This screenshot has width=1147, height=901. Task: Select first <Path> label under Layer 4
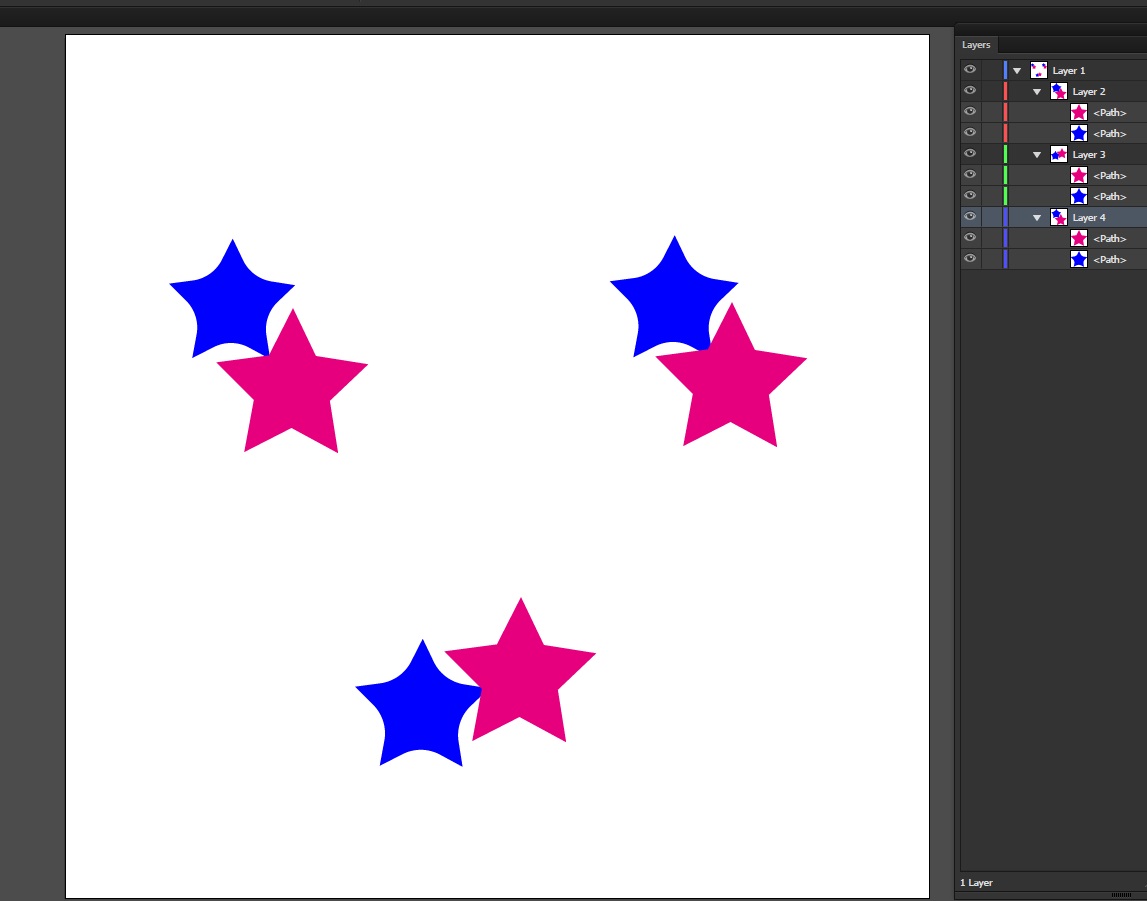pos(1110,238)
